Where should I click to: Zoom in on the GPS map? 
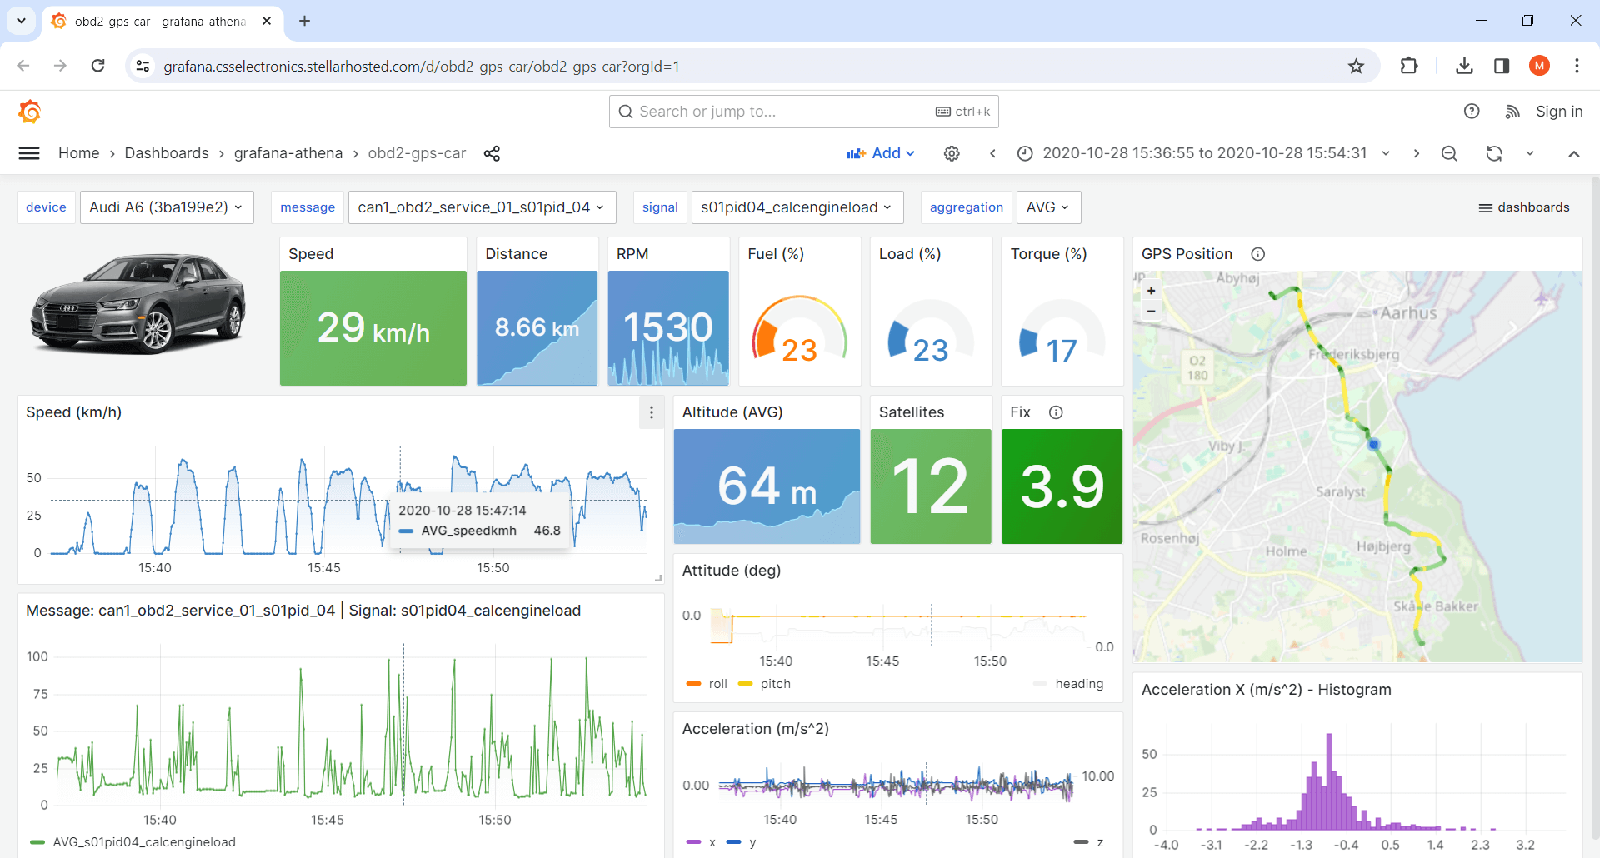point(1151,291)
